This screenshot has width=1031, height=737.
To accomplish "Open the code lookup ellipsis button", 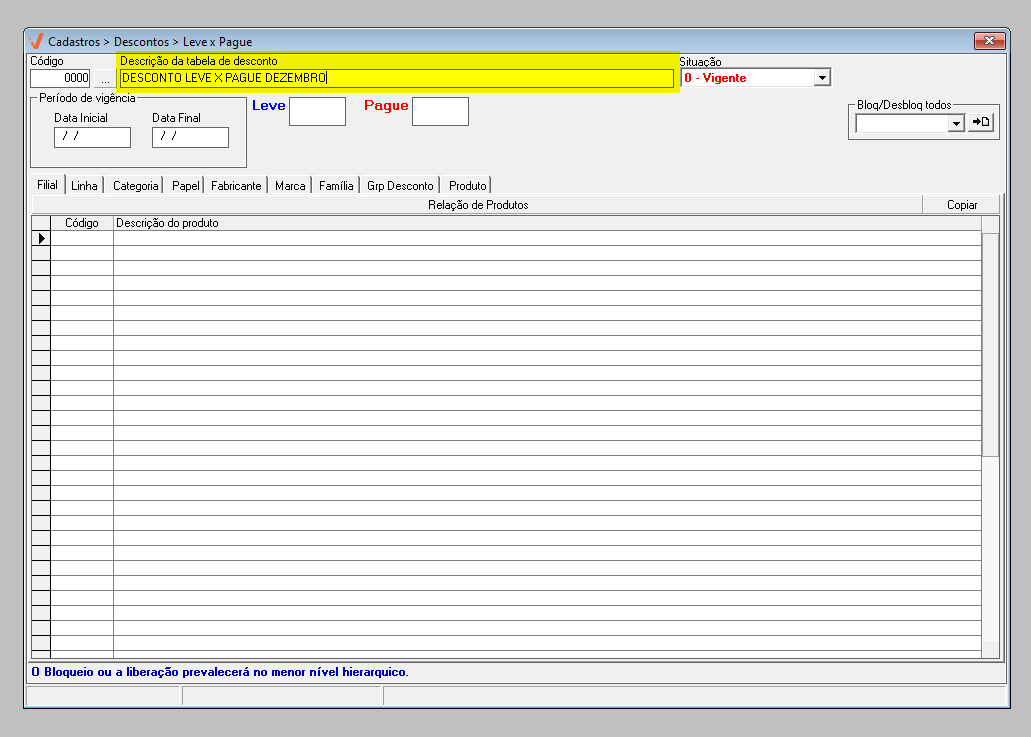I will click(105, 78).
